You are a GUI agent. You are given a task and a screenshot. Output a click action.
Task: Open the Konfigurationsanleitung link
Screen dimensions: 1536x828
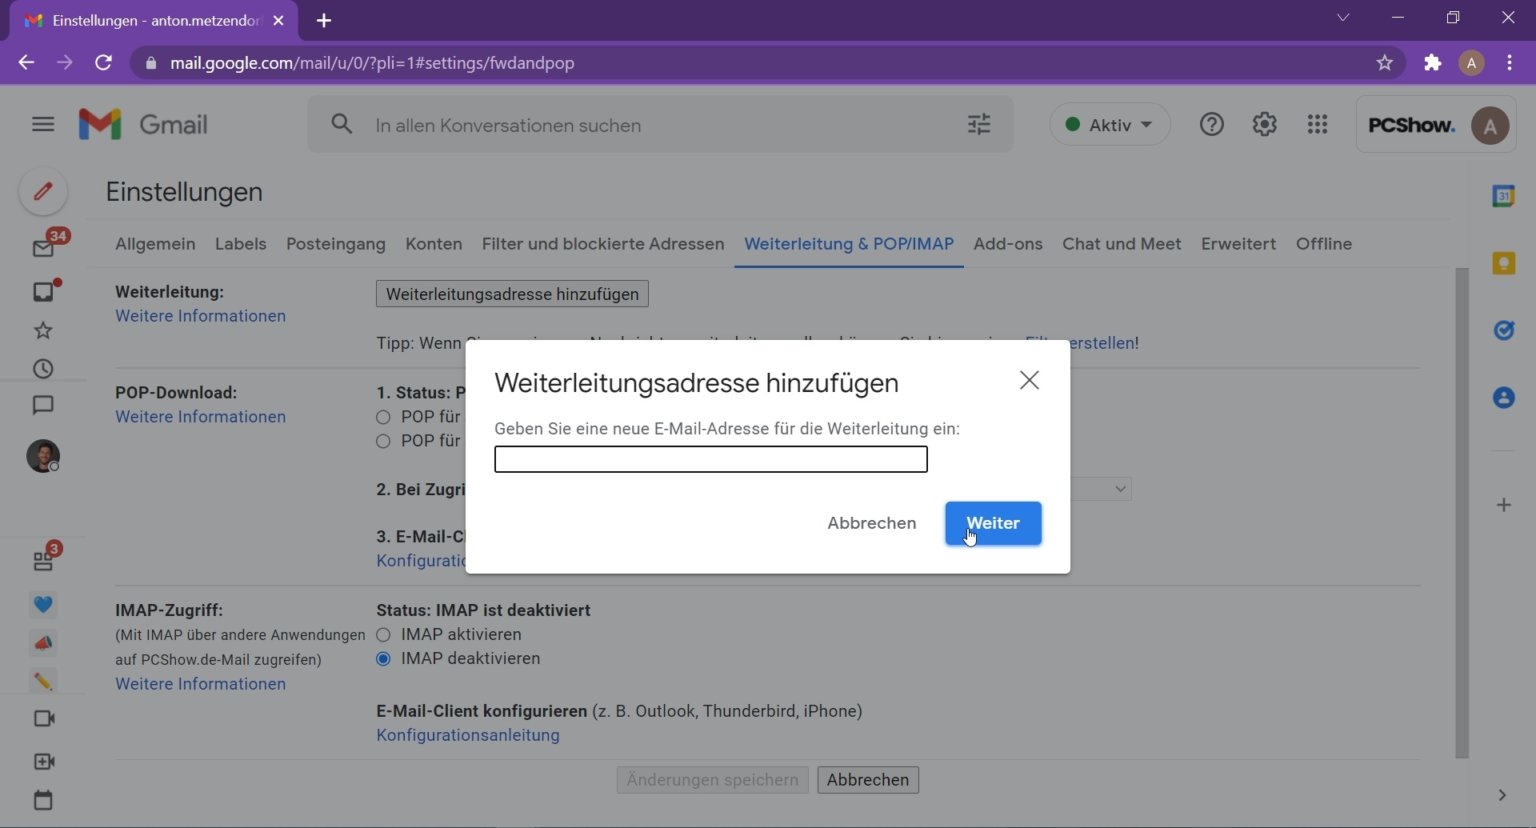[467, 734]
